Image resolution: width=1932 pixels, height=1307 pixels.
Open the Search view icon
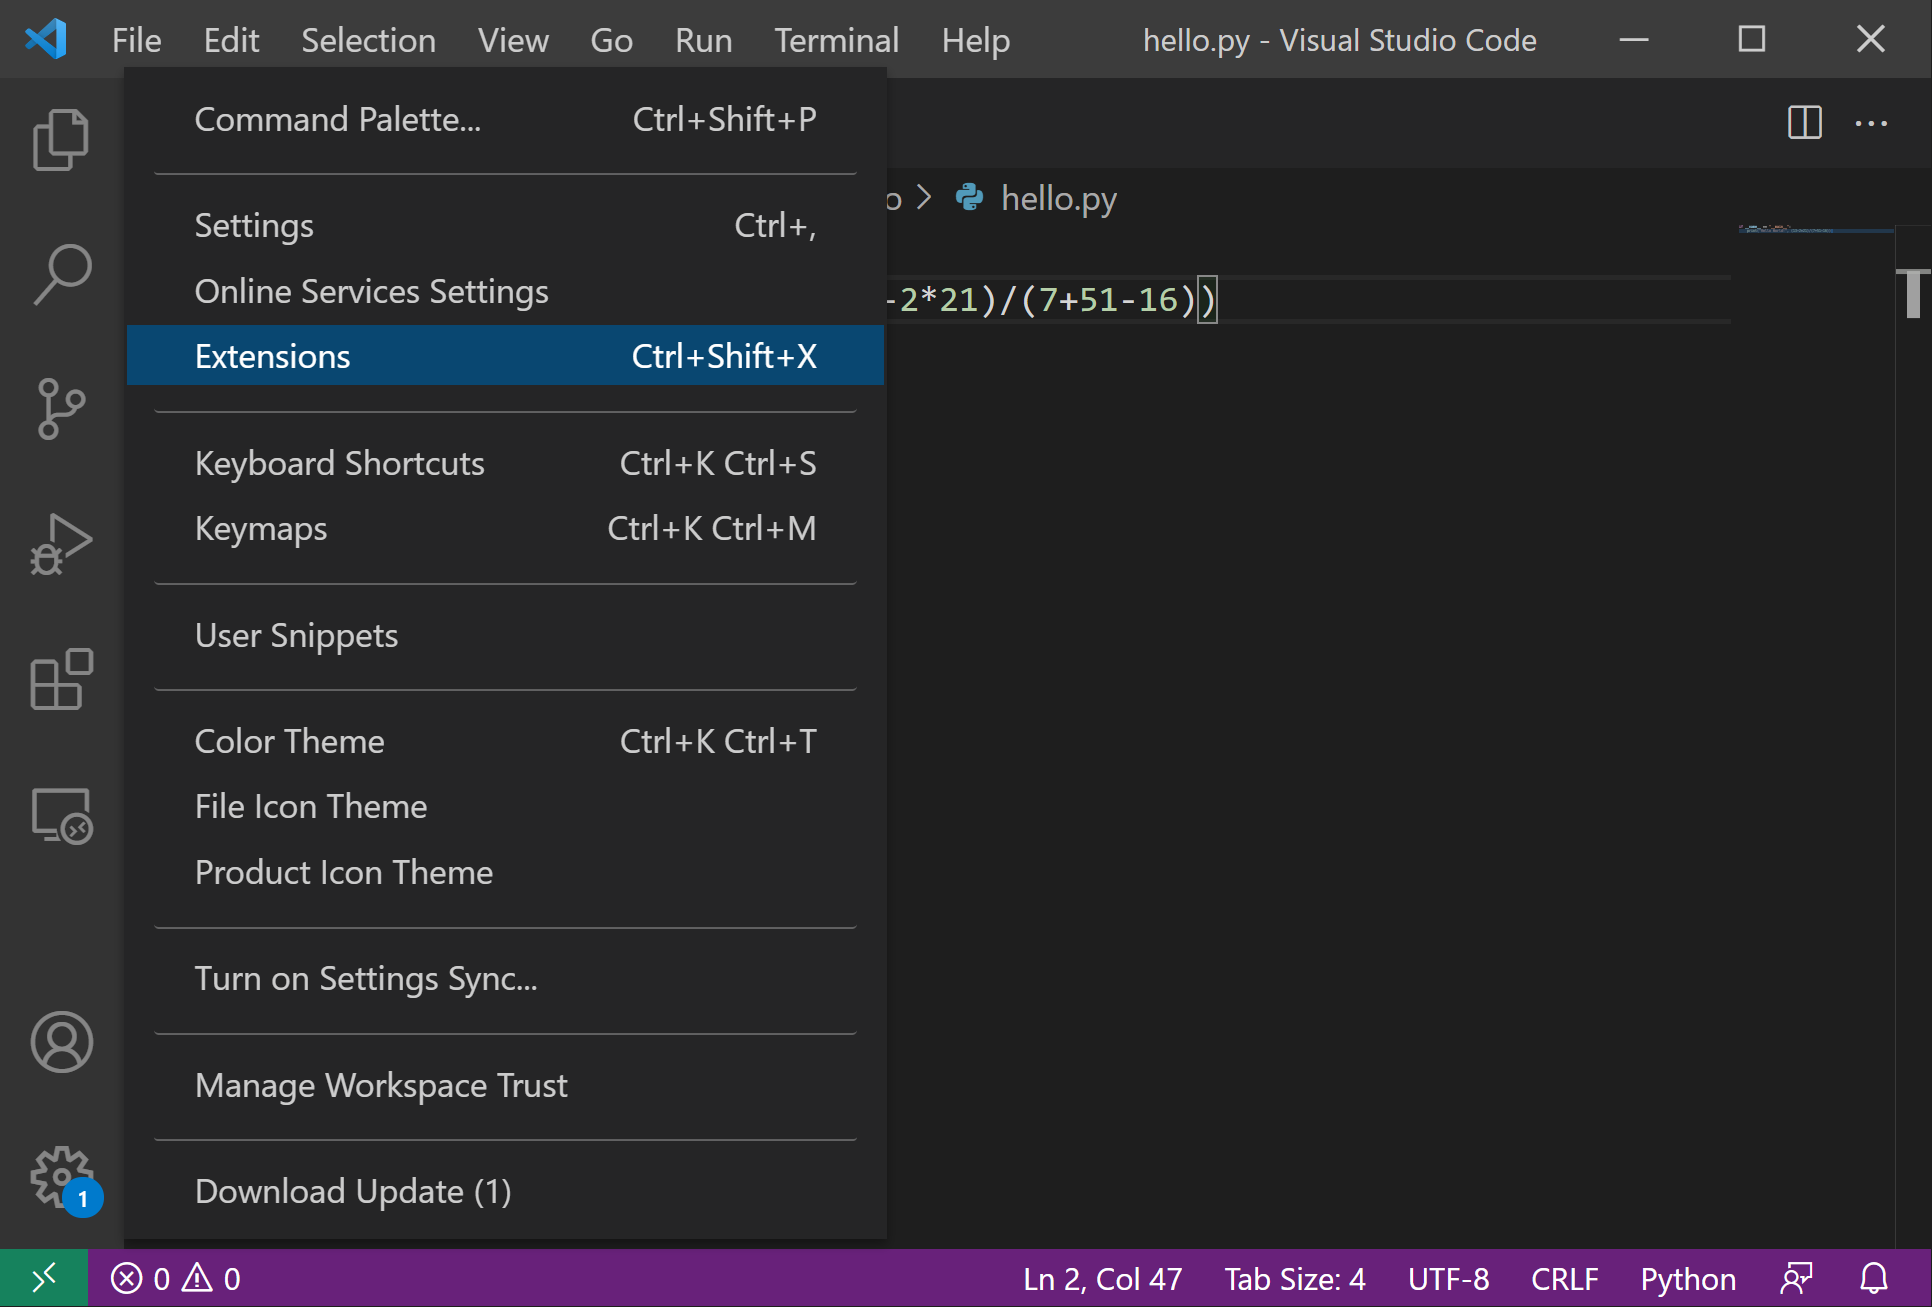61,274
